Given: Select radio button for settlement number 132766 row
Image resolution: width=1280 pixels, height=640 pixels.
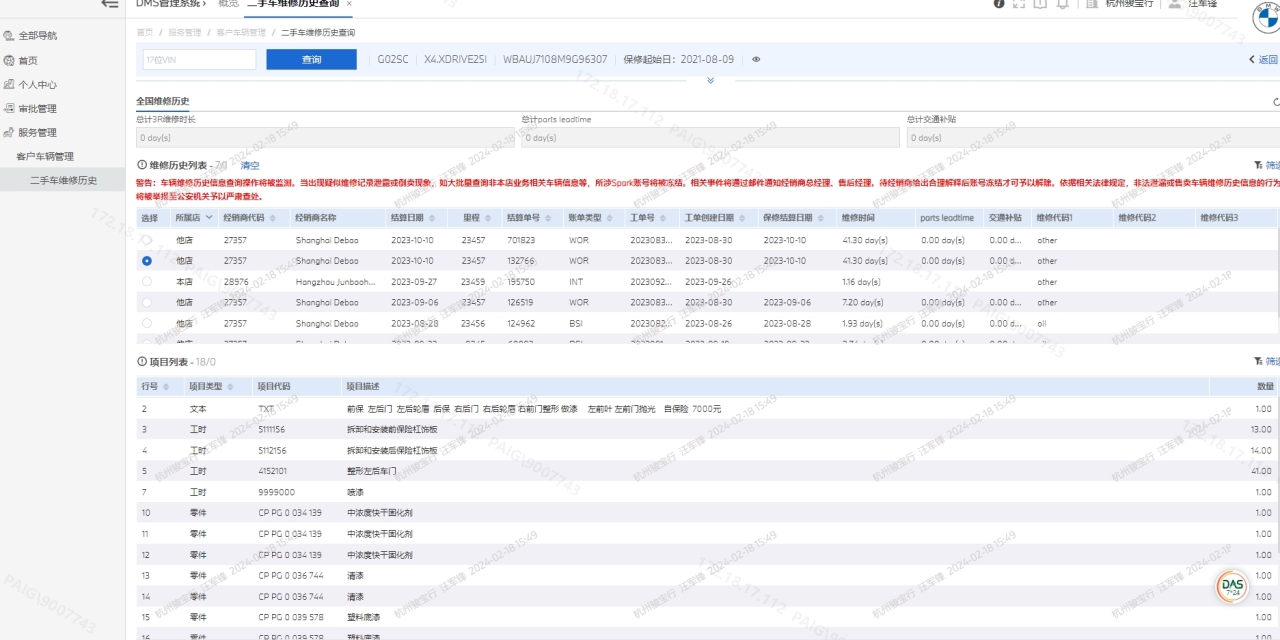Looking at the screenshot, I should click(147, 261).
